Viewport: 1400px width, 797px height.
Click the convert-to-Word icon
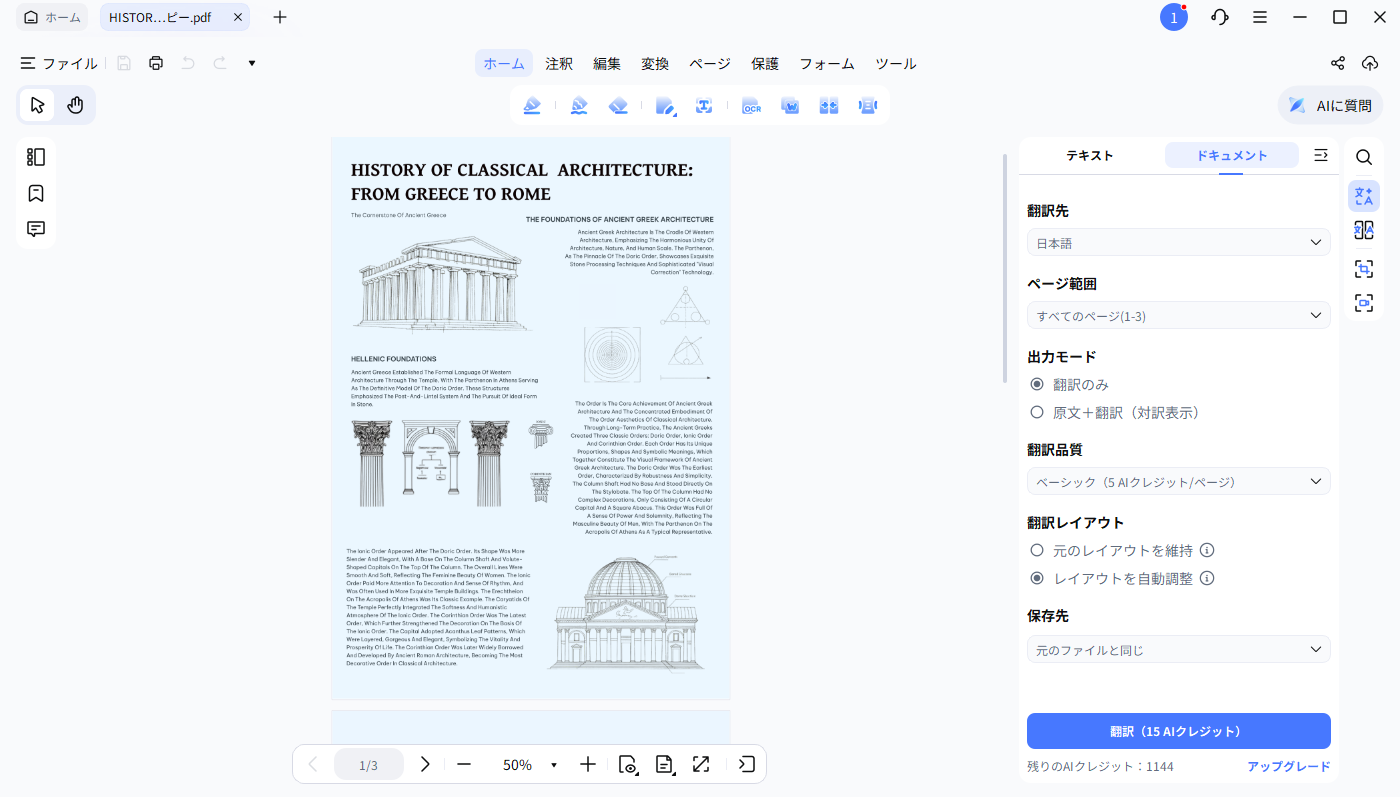click(x=790, y=106)
